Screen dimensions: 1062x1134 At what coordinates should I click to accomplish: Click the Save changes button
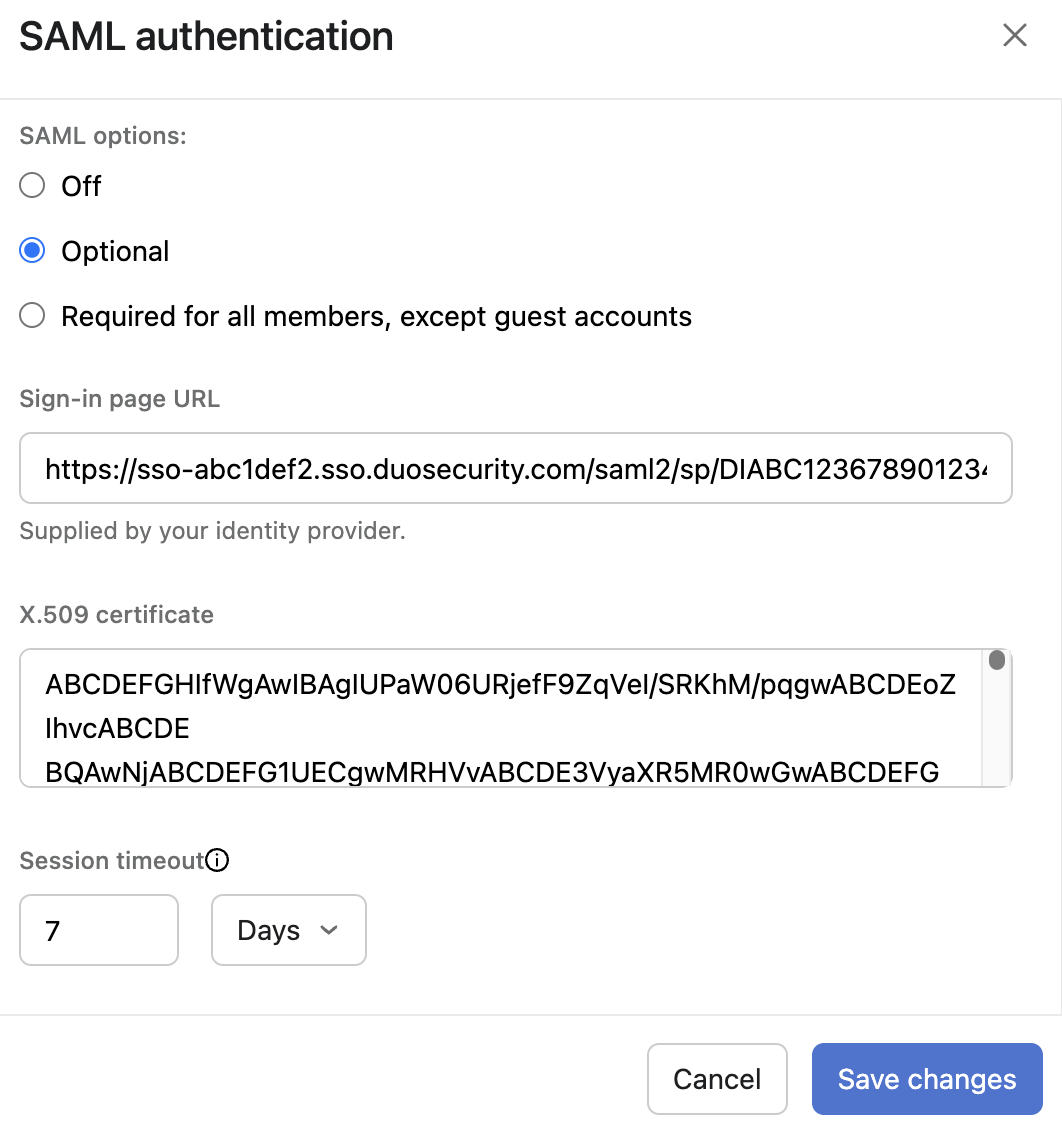pos(926,1079)
